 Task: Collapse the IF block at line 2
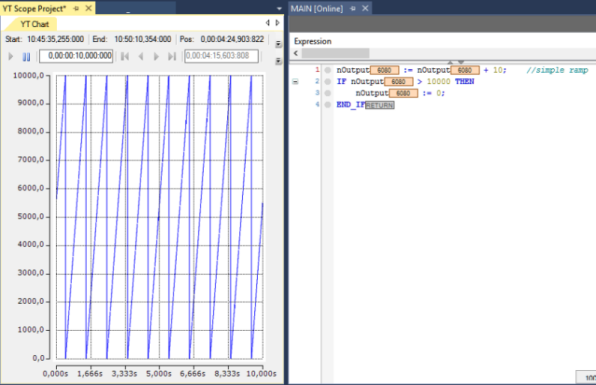(x=295, y=81)
